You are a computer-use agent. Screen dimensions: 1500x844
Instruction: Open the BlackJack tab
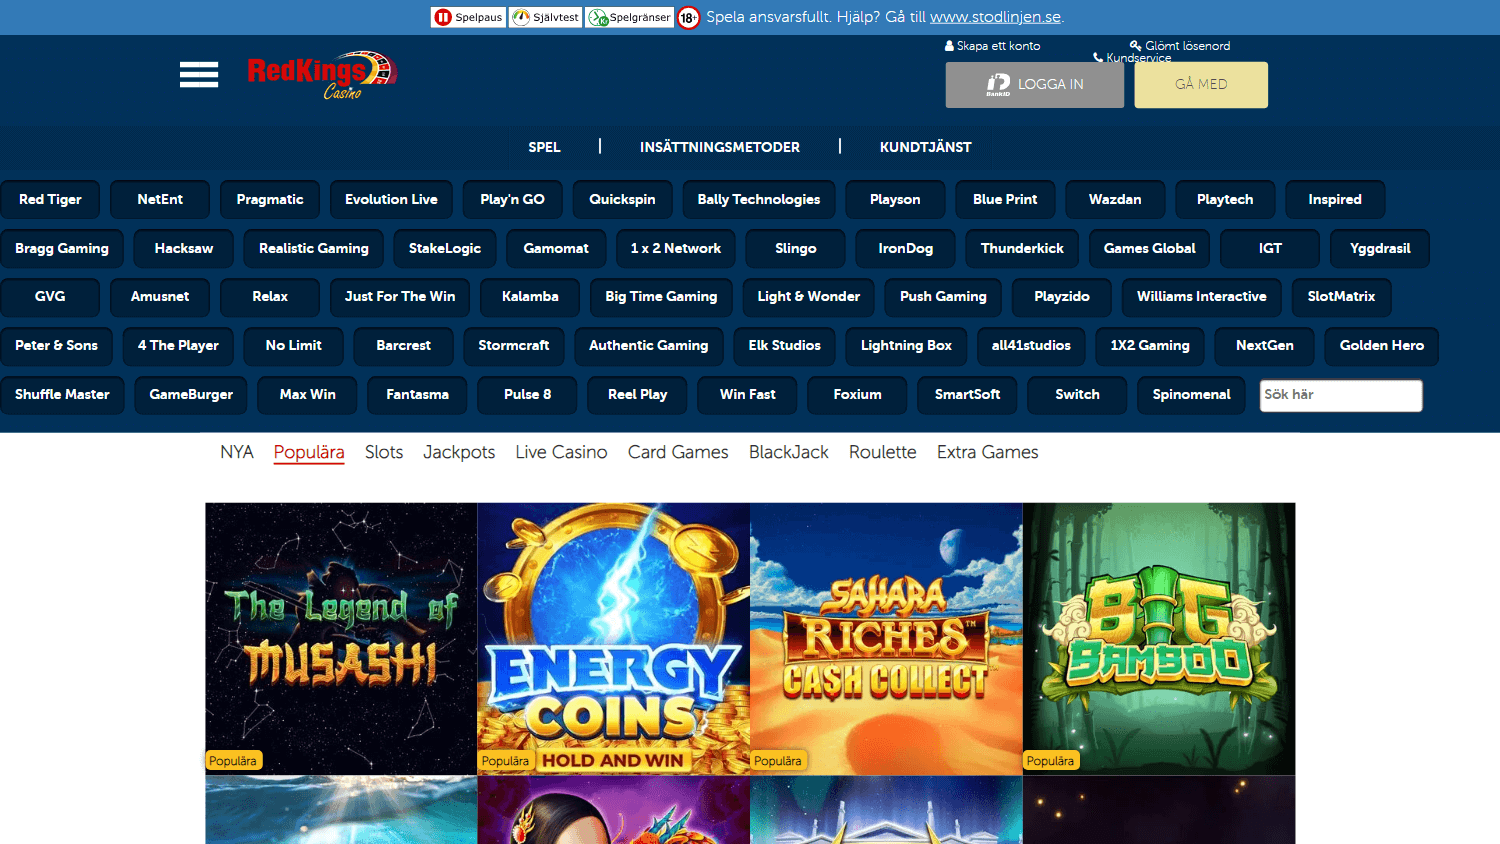coord(789,452)
